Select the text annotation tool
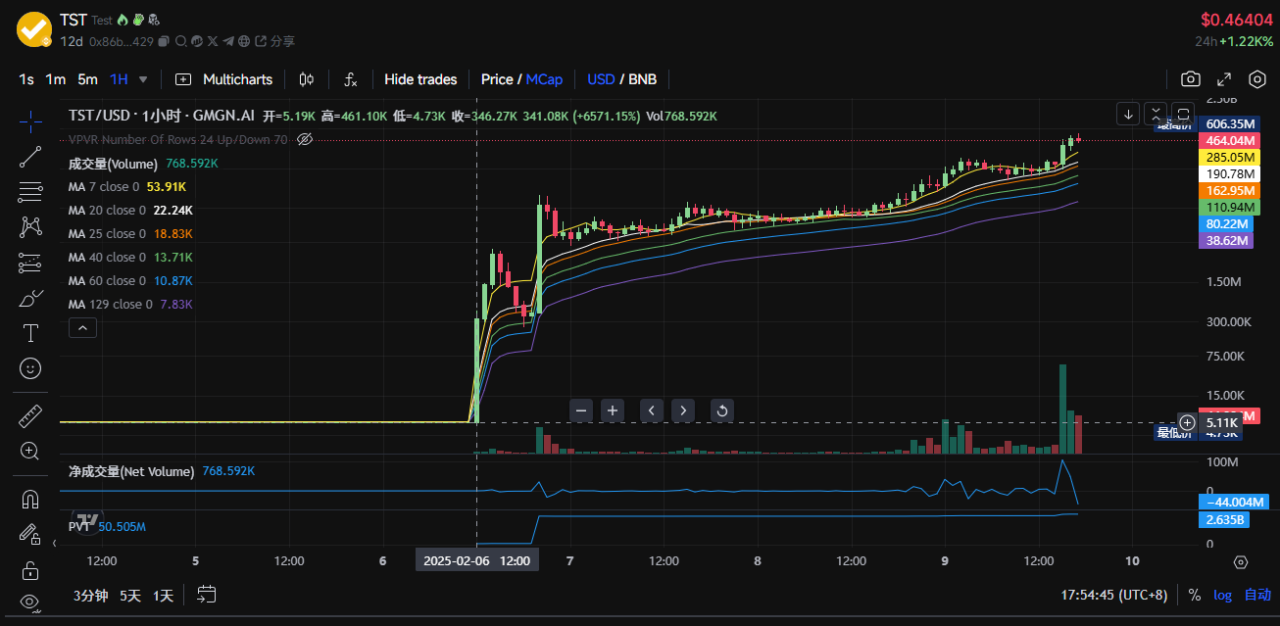Viewport: 1280px width, 626px height. click(30, 333)
